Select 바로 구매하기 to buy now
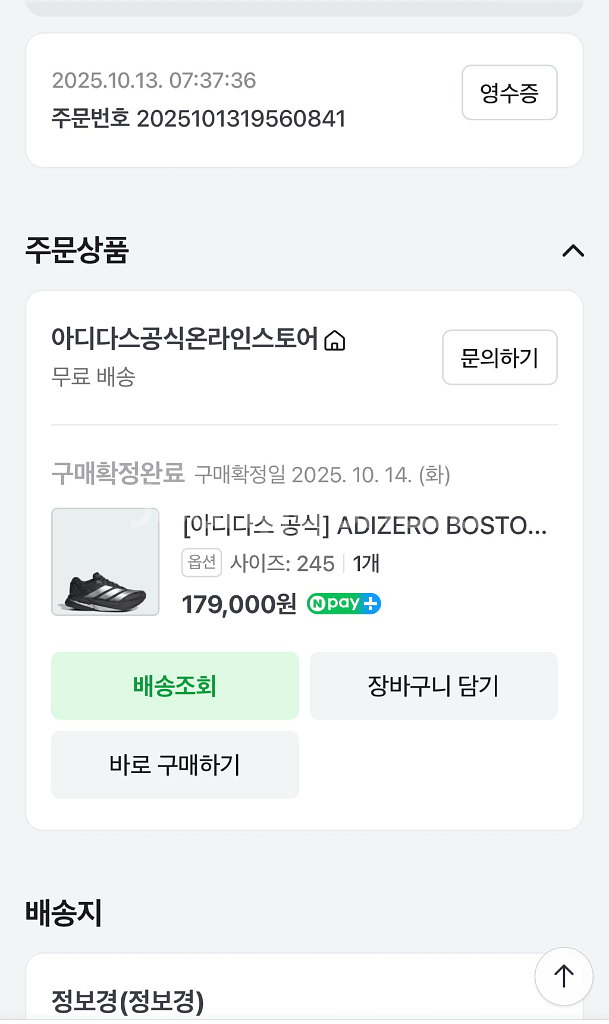The image size is (609, 1024). [175, 765]
